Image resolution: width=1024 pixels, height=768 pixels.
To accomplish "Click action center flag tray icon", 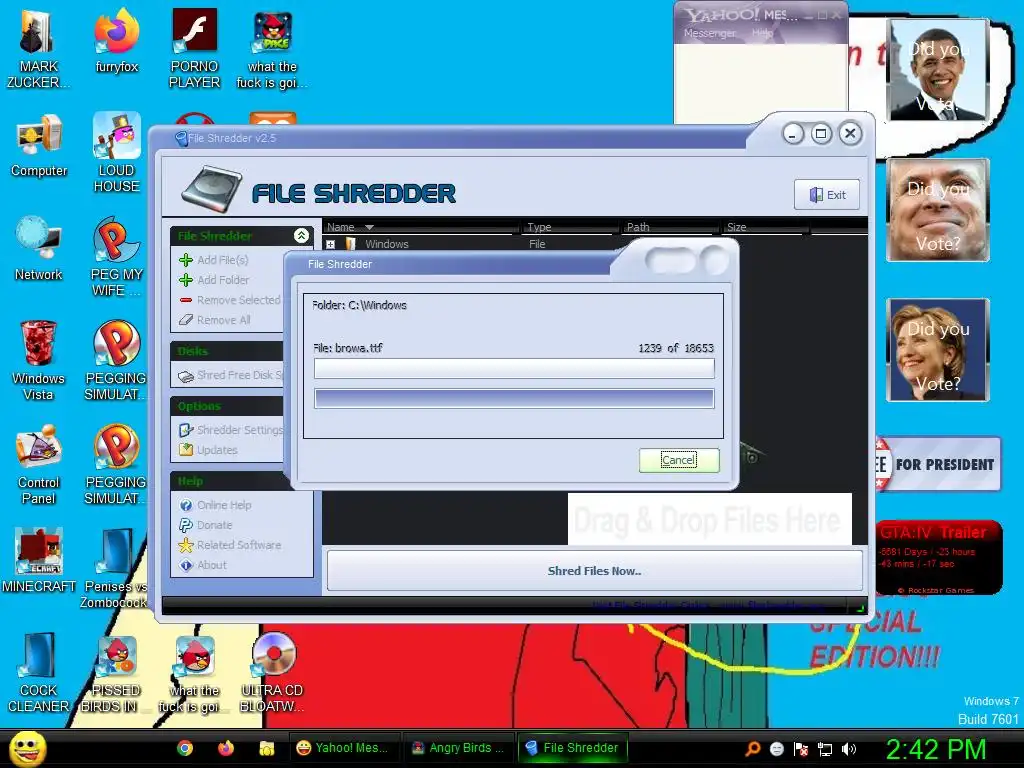I will click(801, 749).
